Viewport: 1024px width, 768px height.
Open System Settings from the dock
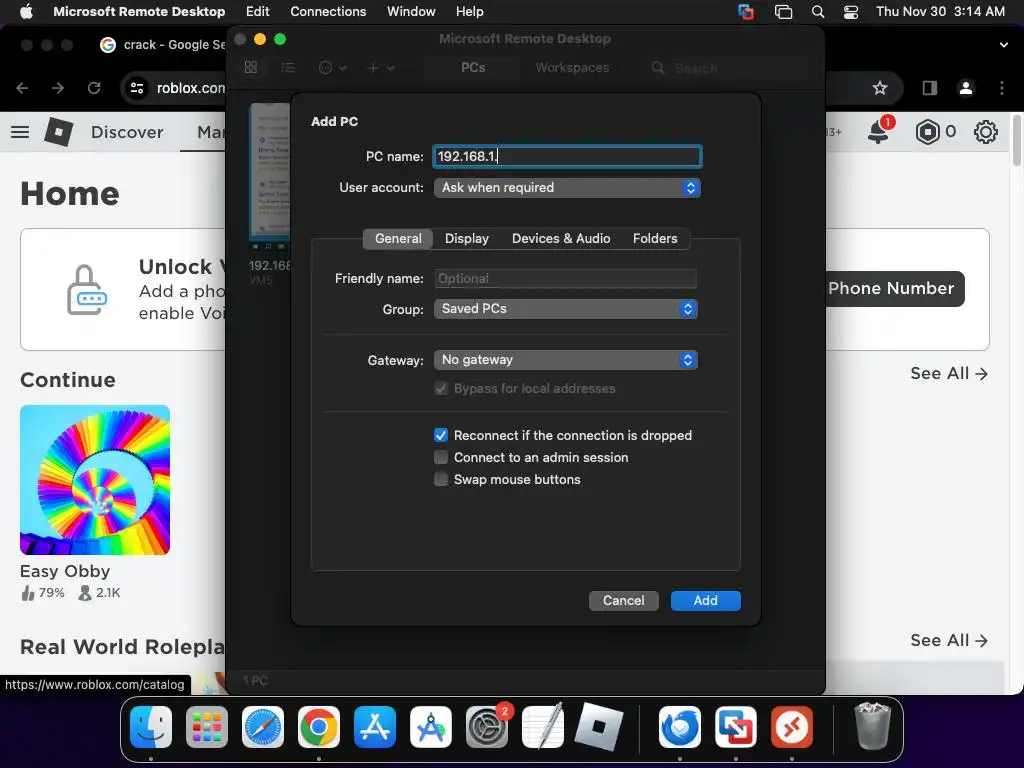point(487,727)
